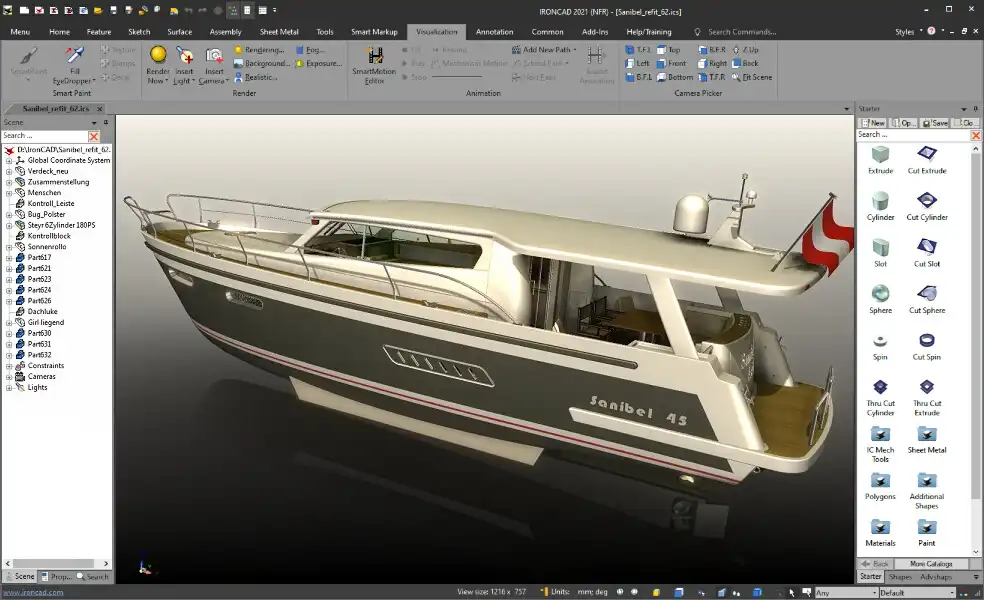
Task: Expand the Cameras tree node
Action: [9, 377]
